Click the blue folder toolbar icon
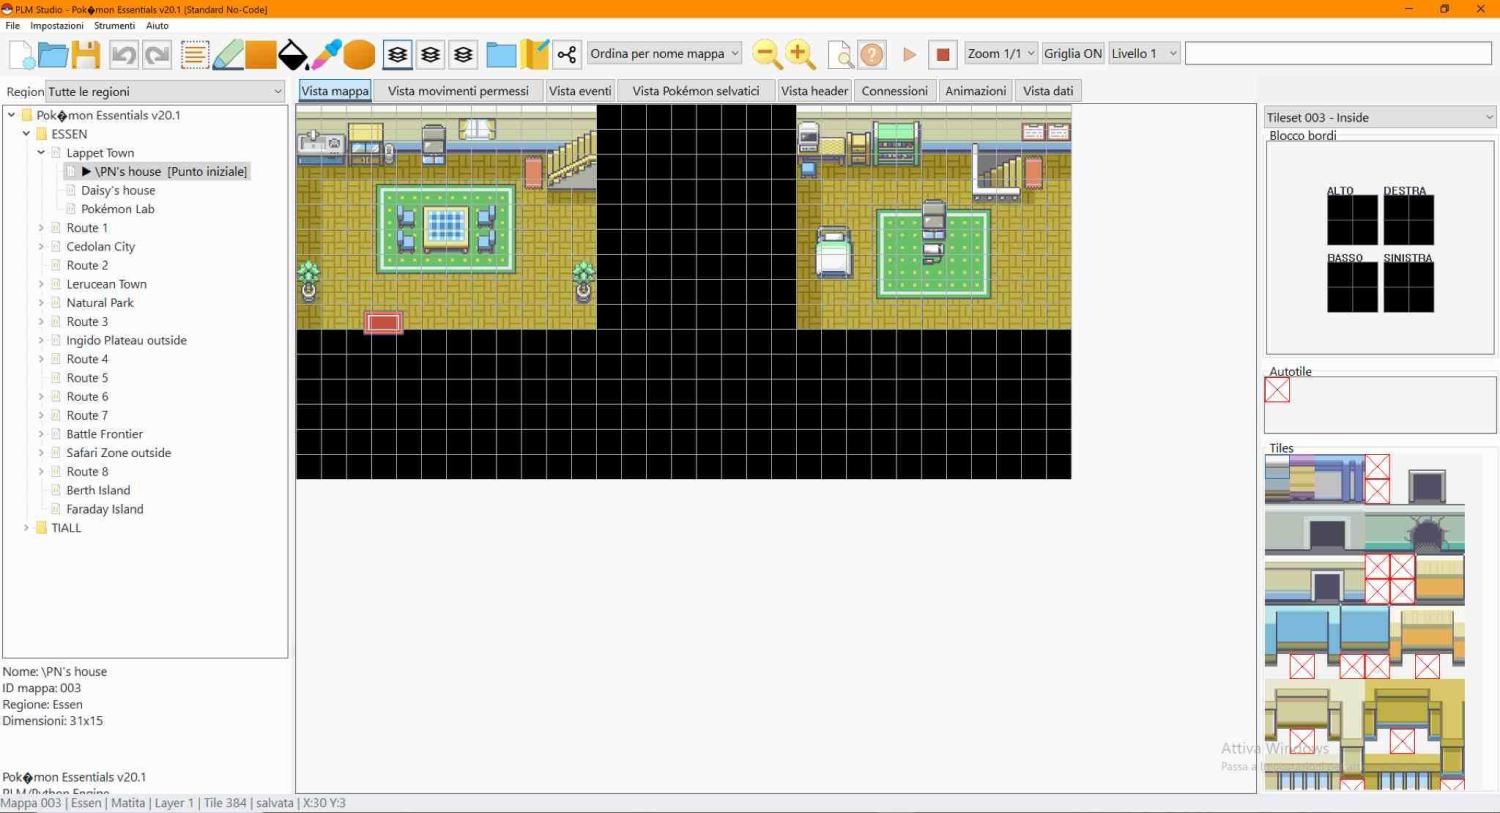 [501, 54]
